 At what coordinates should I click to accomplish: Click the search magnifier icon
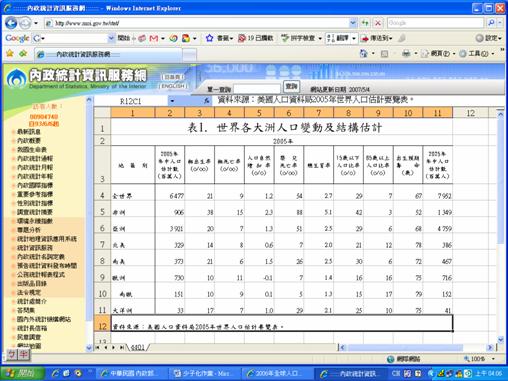491,23
